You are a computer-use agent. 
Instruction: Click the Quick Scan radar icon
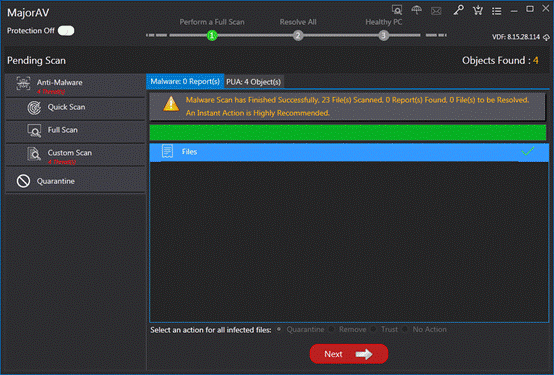point(34,108)
